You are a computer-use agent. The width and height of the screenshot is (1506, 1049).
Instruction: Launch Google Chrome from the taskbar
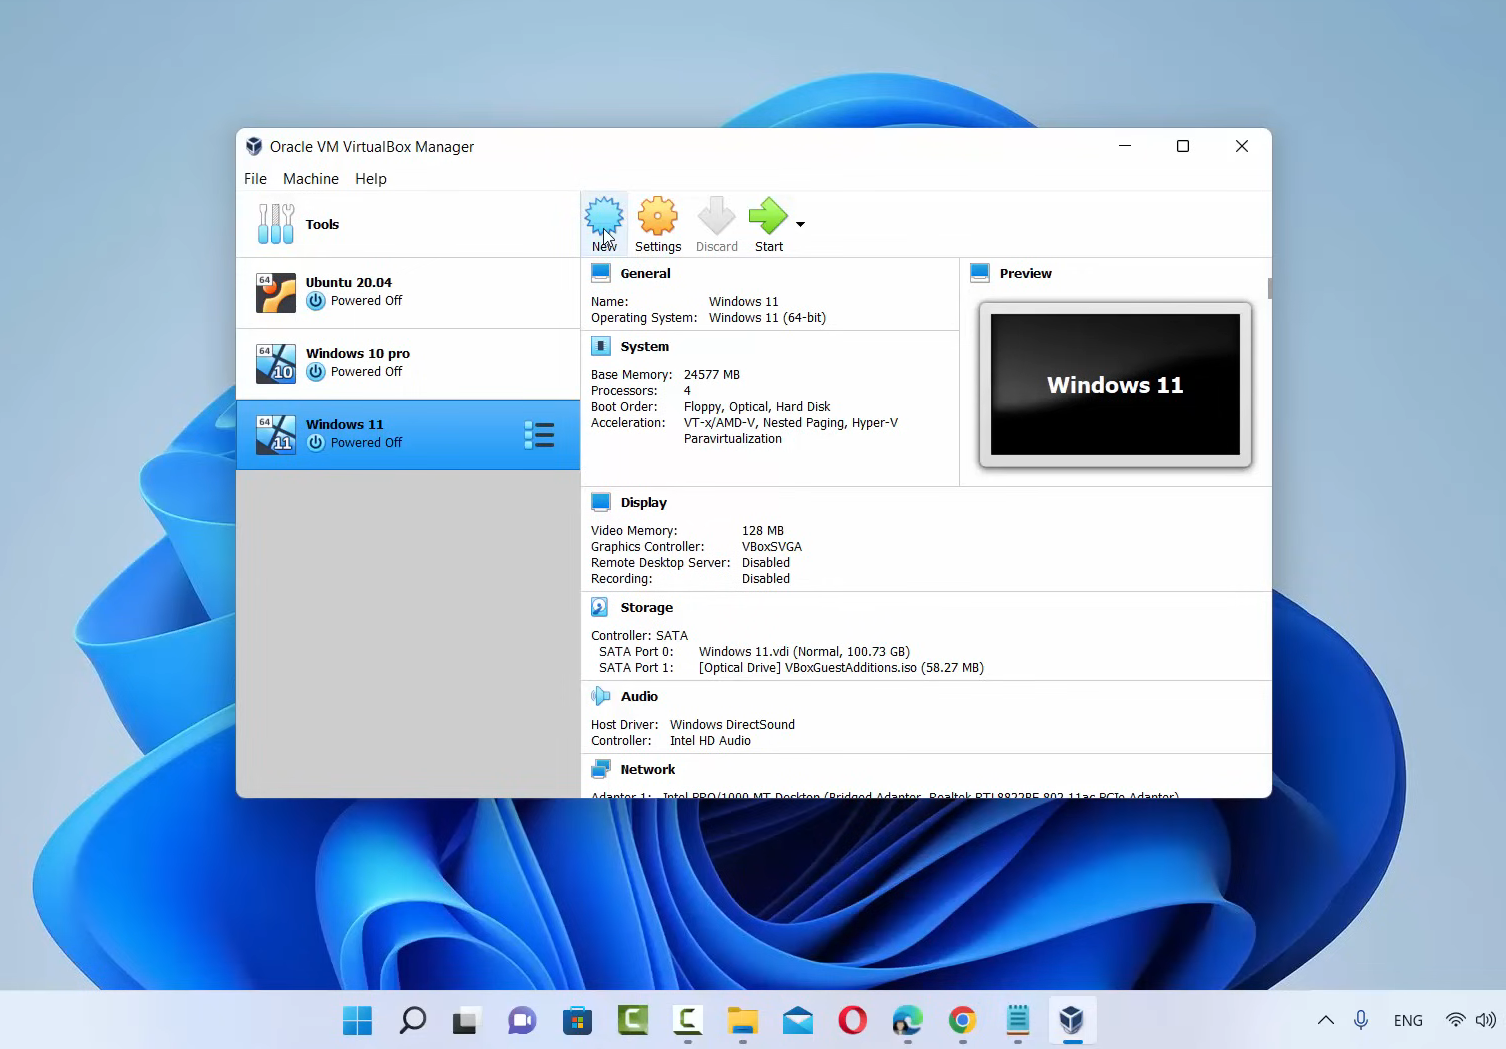[x=962, y=1020]
